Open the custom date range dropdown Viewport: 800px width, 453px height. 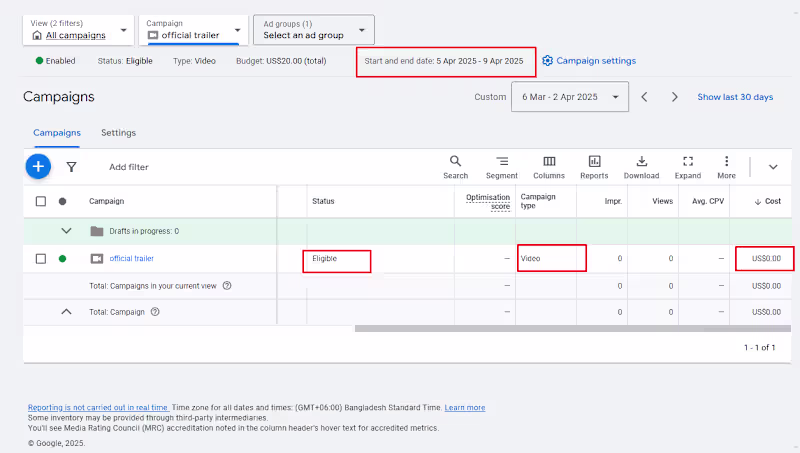[x=569, y=97]
